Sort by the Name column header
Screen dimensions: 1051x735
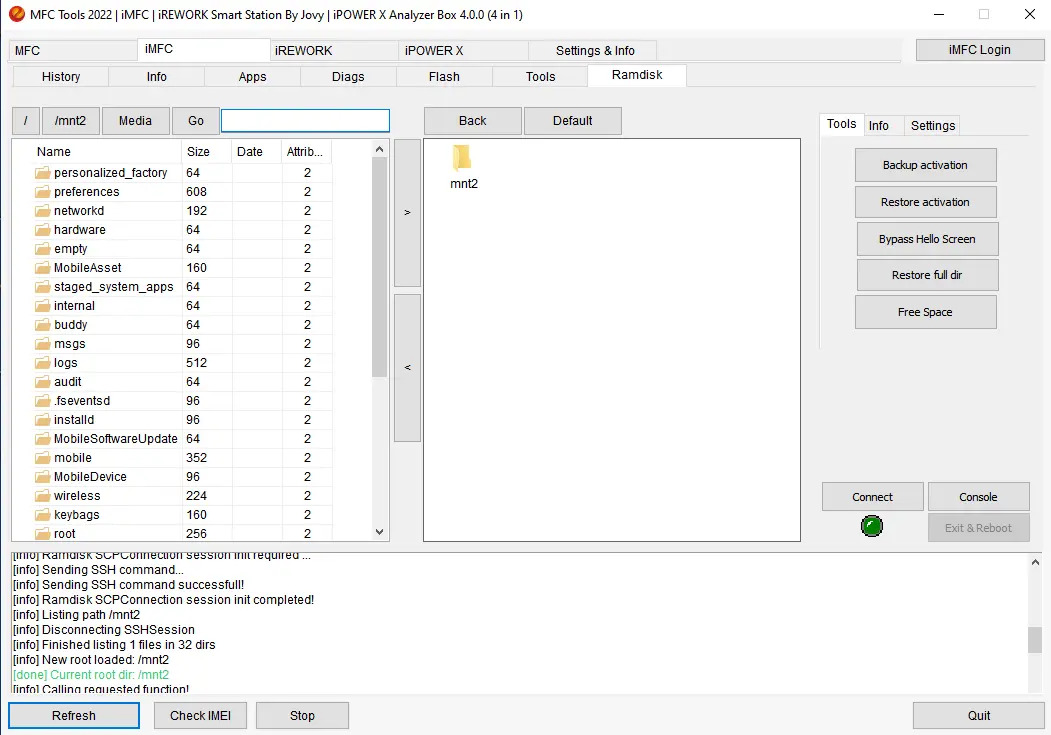point(106,151)
